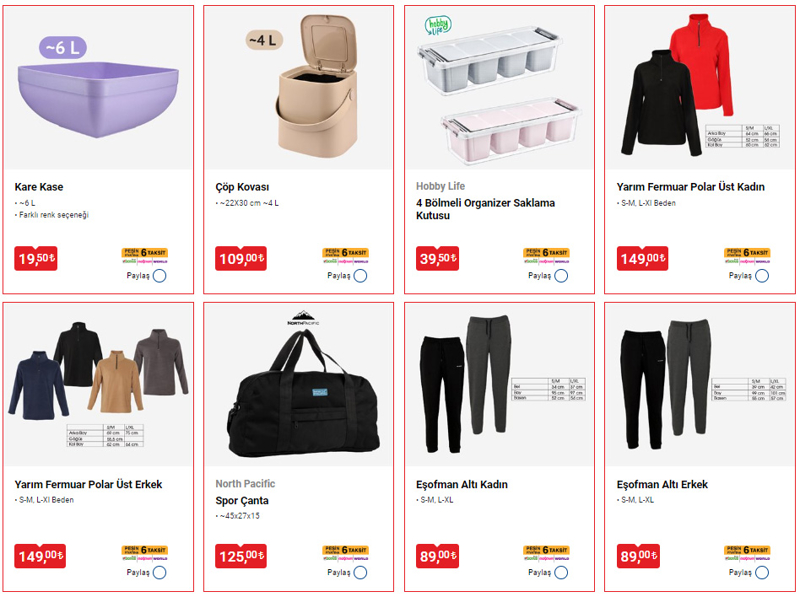800x597 pixels.
Task: Click the ~4 L capacity badge
Action: [264, 40]
